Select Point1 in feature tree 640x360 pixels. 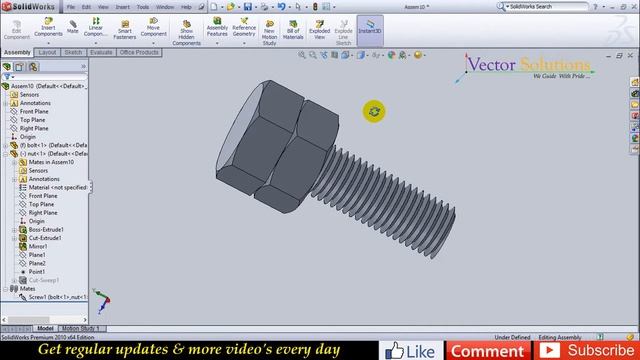pos(32,271)
